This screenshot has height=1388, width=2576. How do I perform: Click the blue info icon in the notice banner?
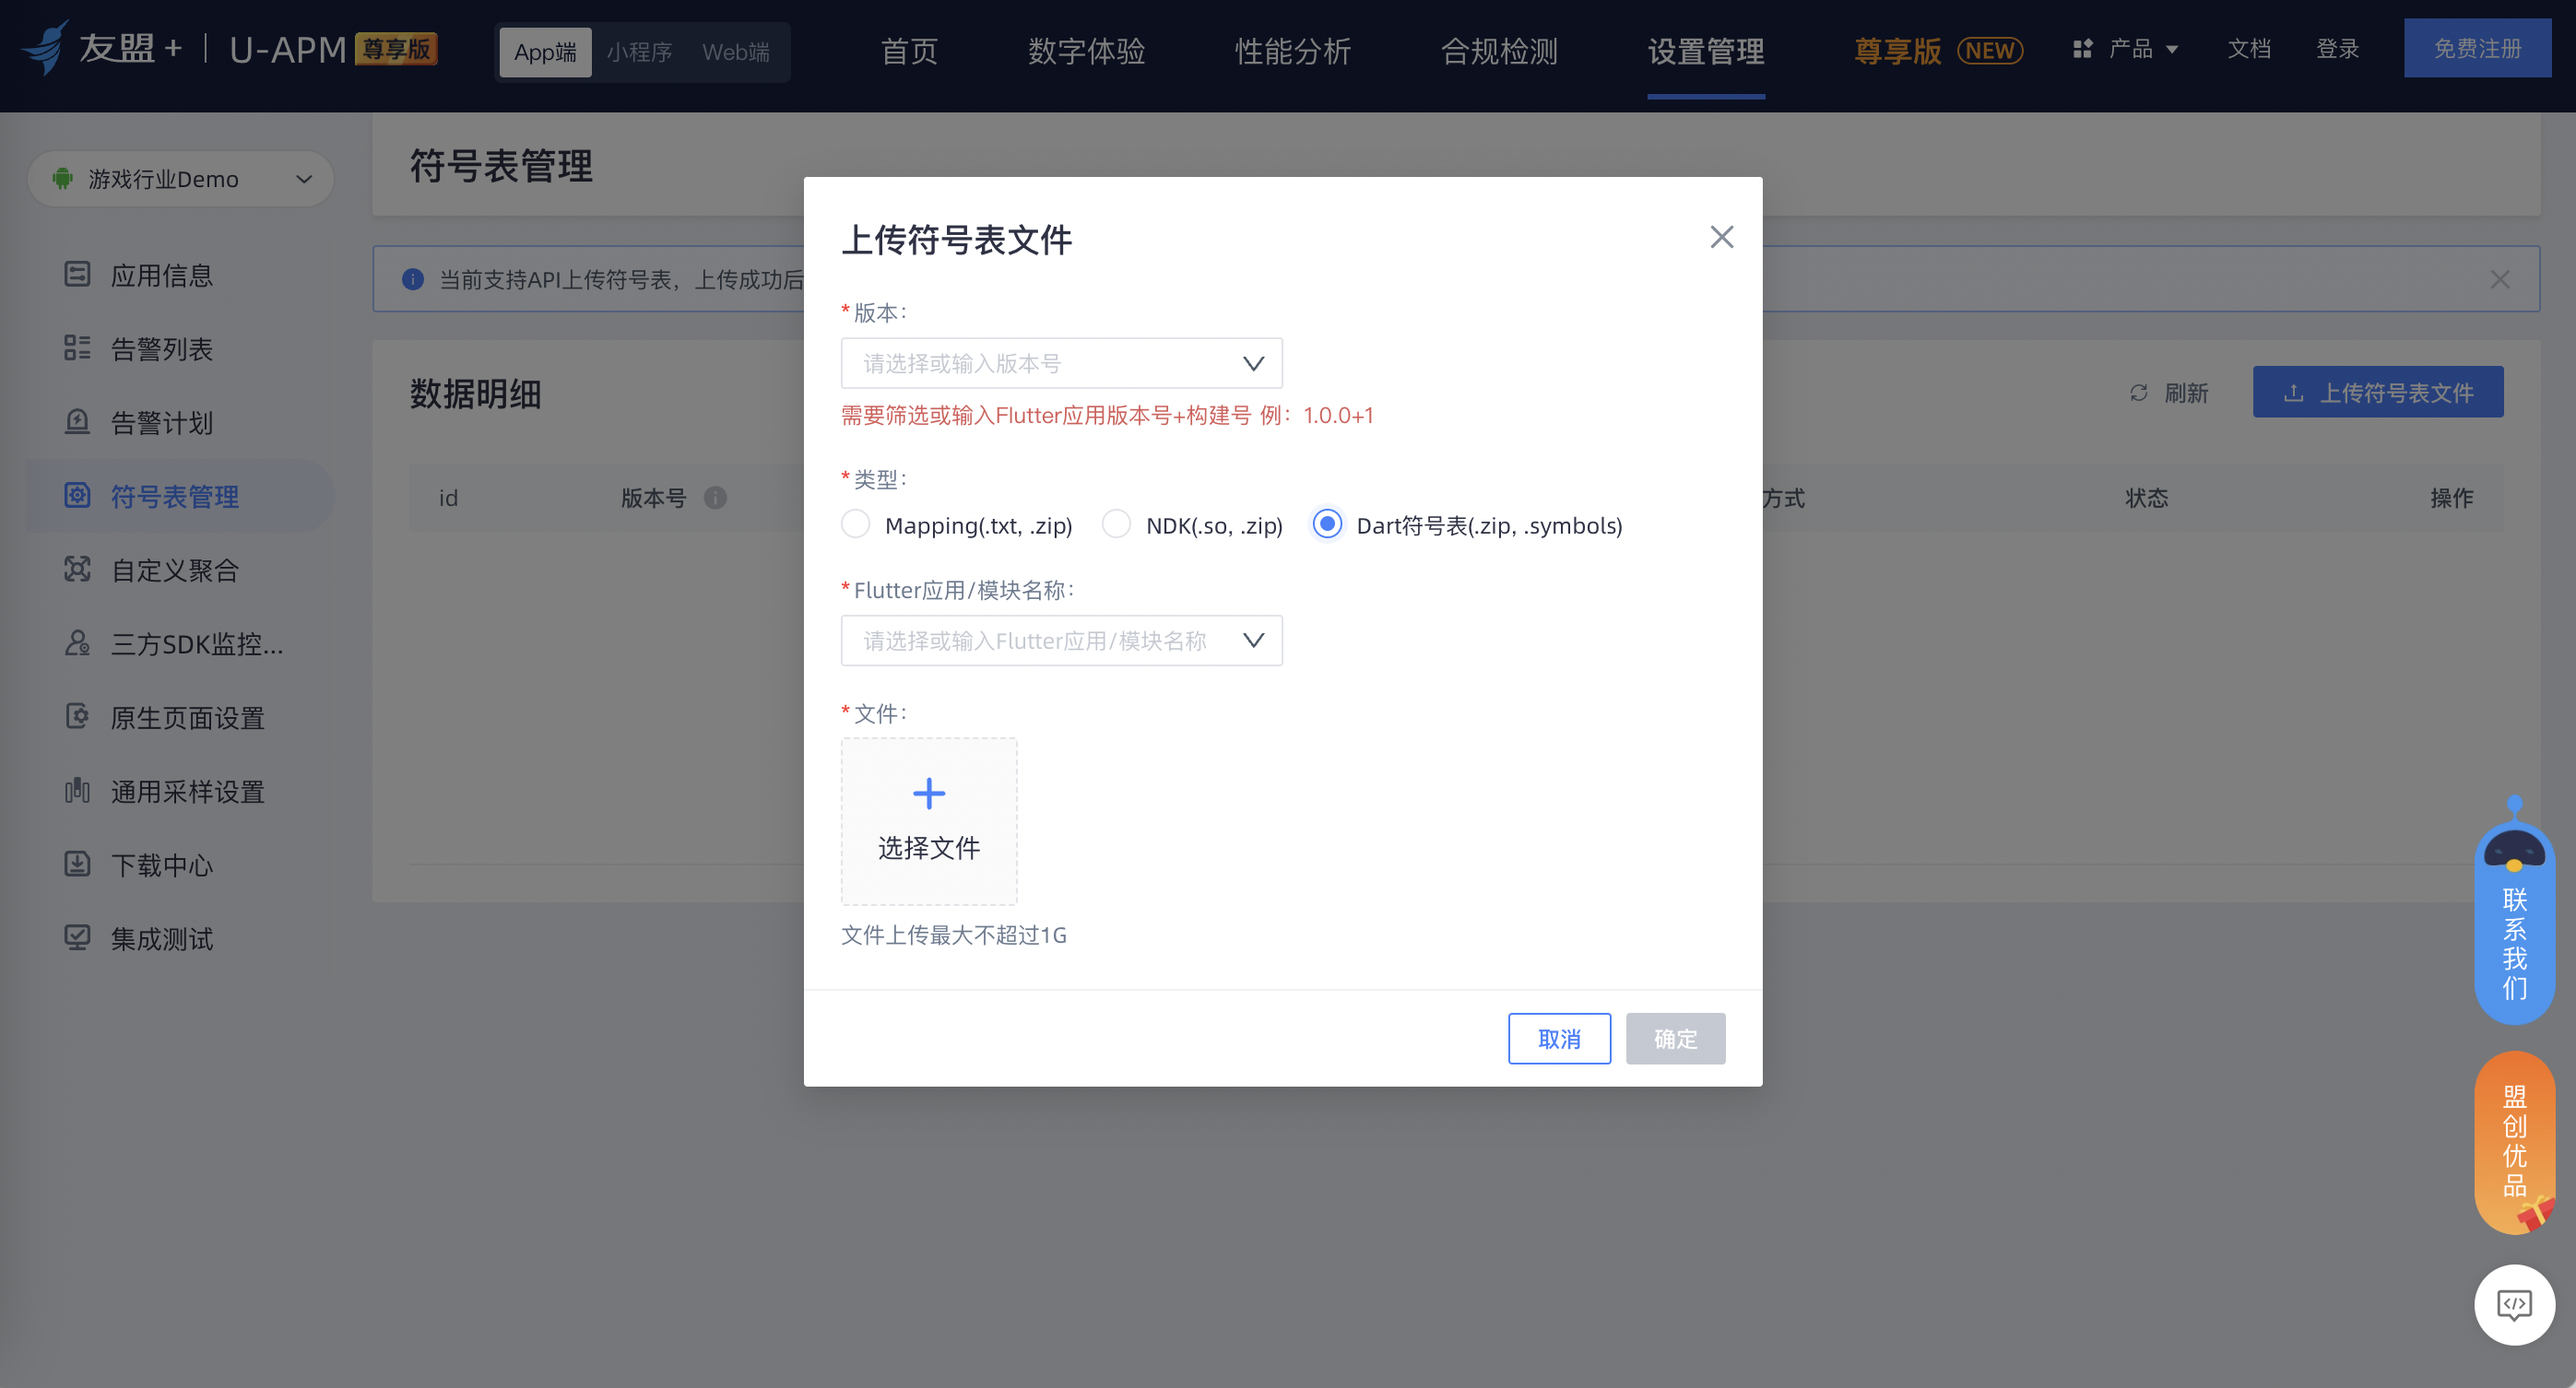(413, 279)
